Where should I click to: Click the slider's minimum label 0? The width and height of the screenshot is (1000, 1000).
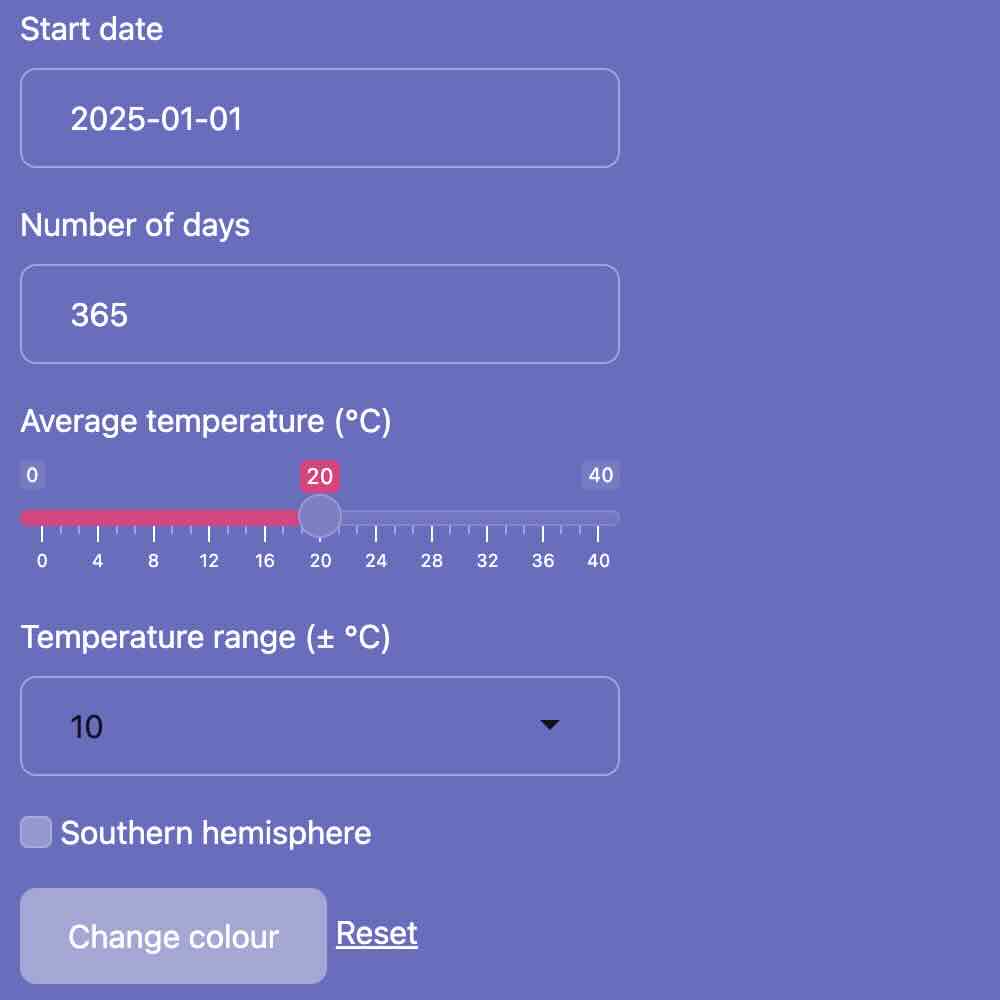(32, 475)
